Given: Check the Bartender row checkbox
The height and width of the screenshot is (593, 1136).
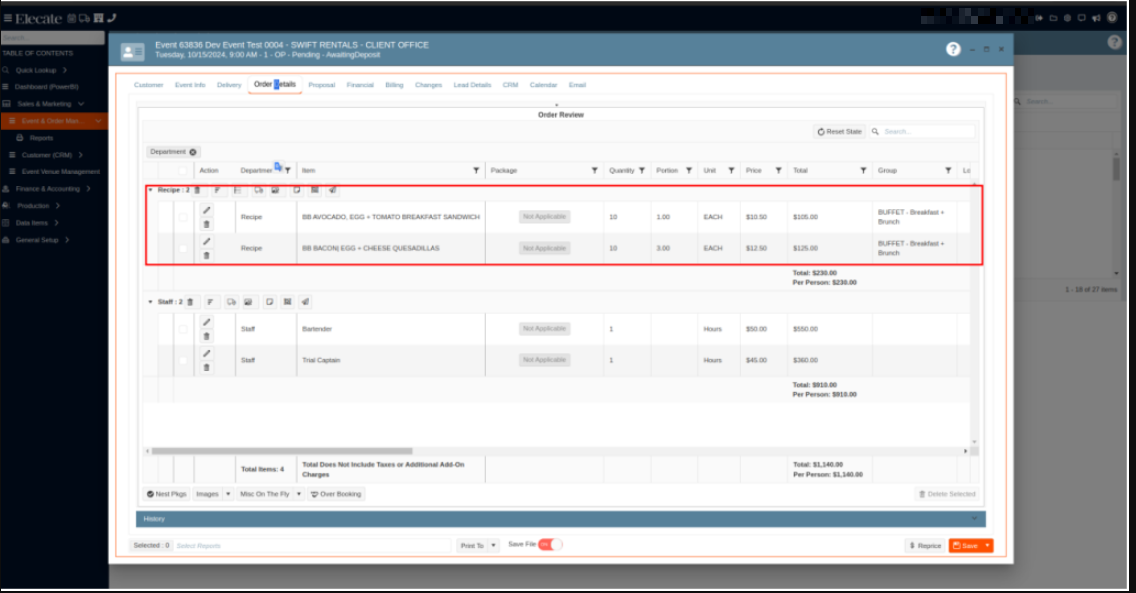Looking at the screenshot, I should (x=183, y=329).
